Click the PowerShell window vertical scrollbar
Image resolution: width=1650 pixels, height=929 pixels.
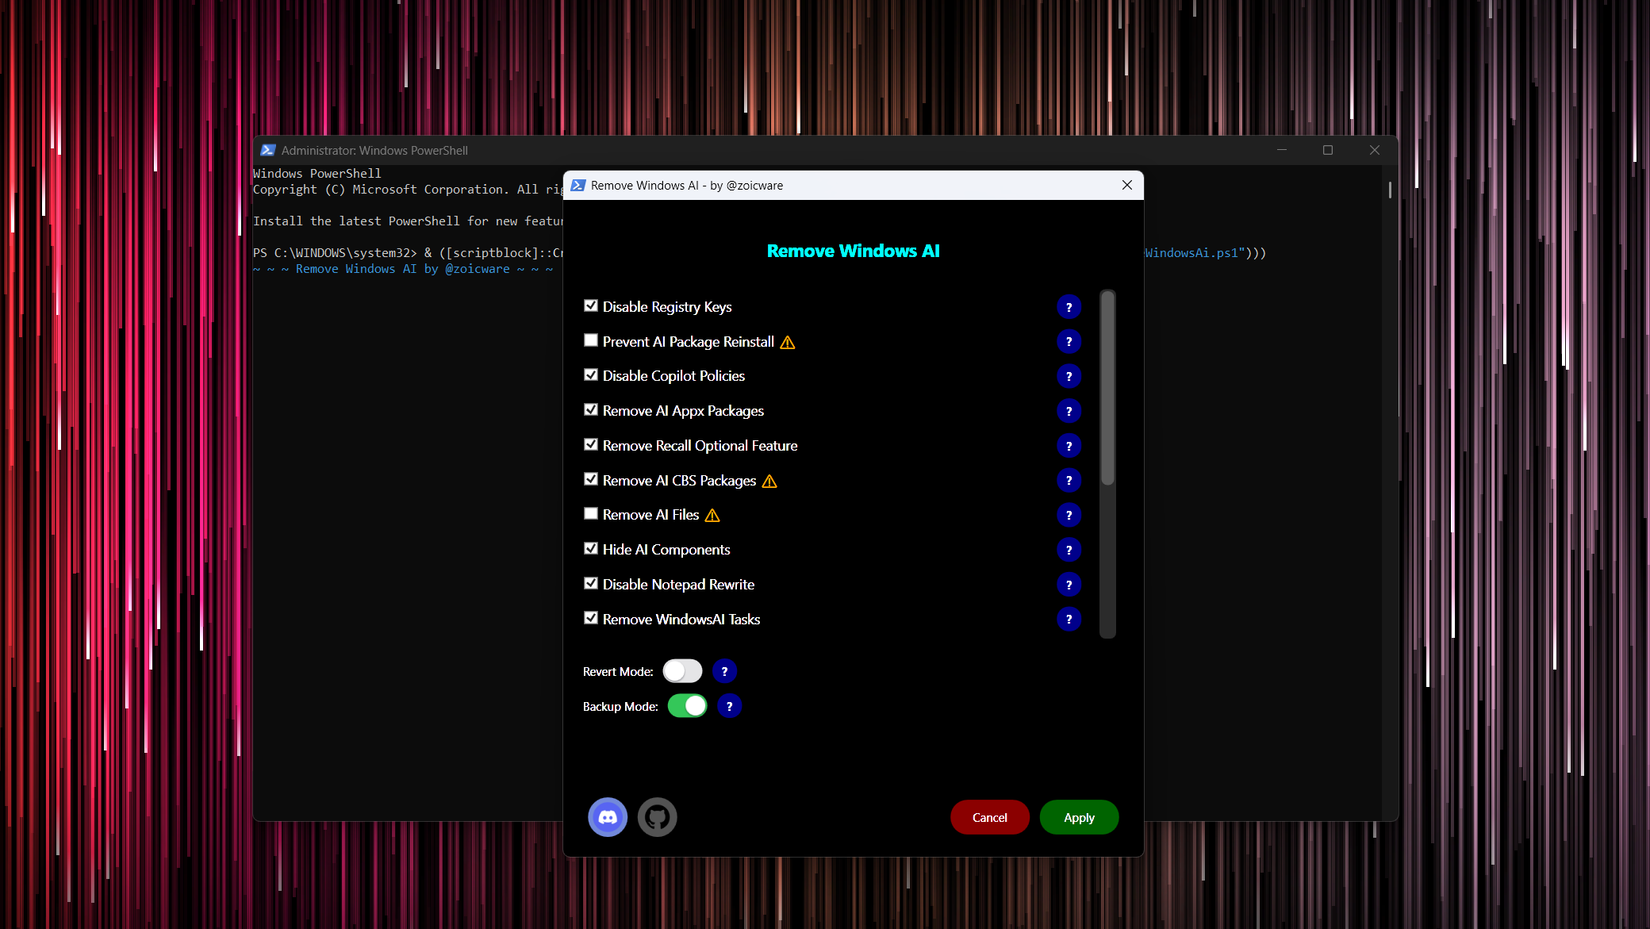tap(1390, 190)
